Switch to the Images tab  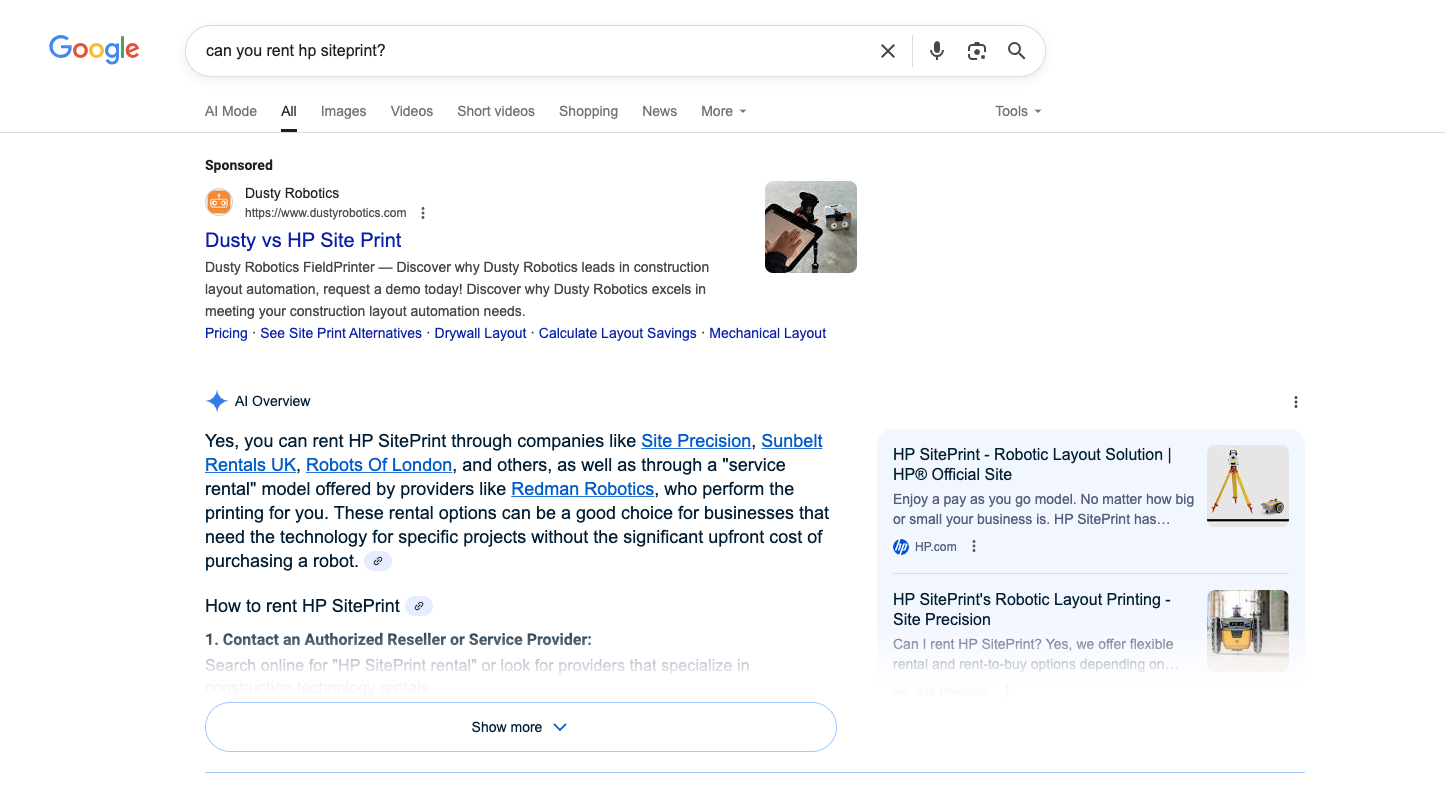point(343,111)
